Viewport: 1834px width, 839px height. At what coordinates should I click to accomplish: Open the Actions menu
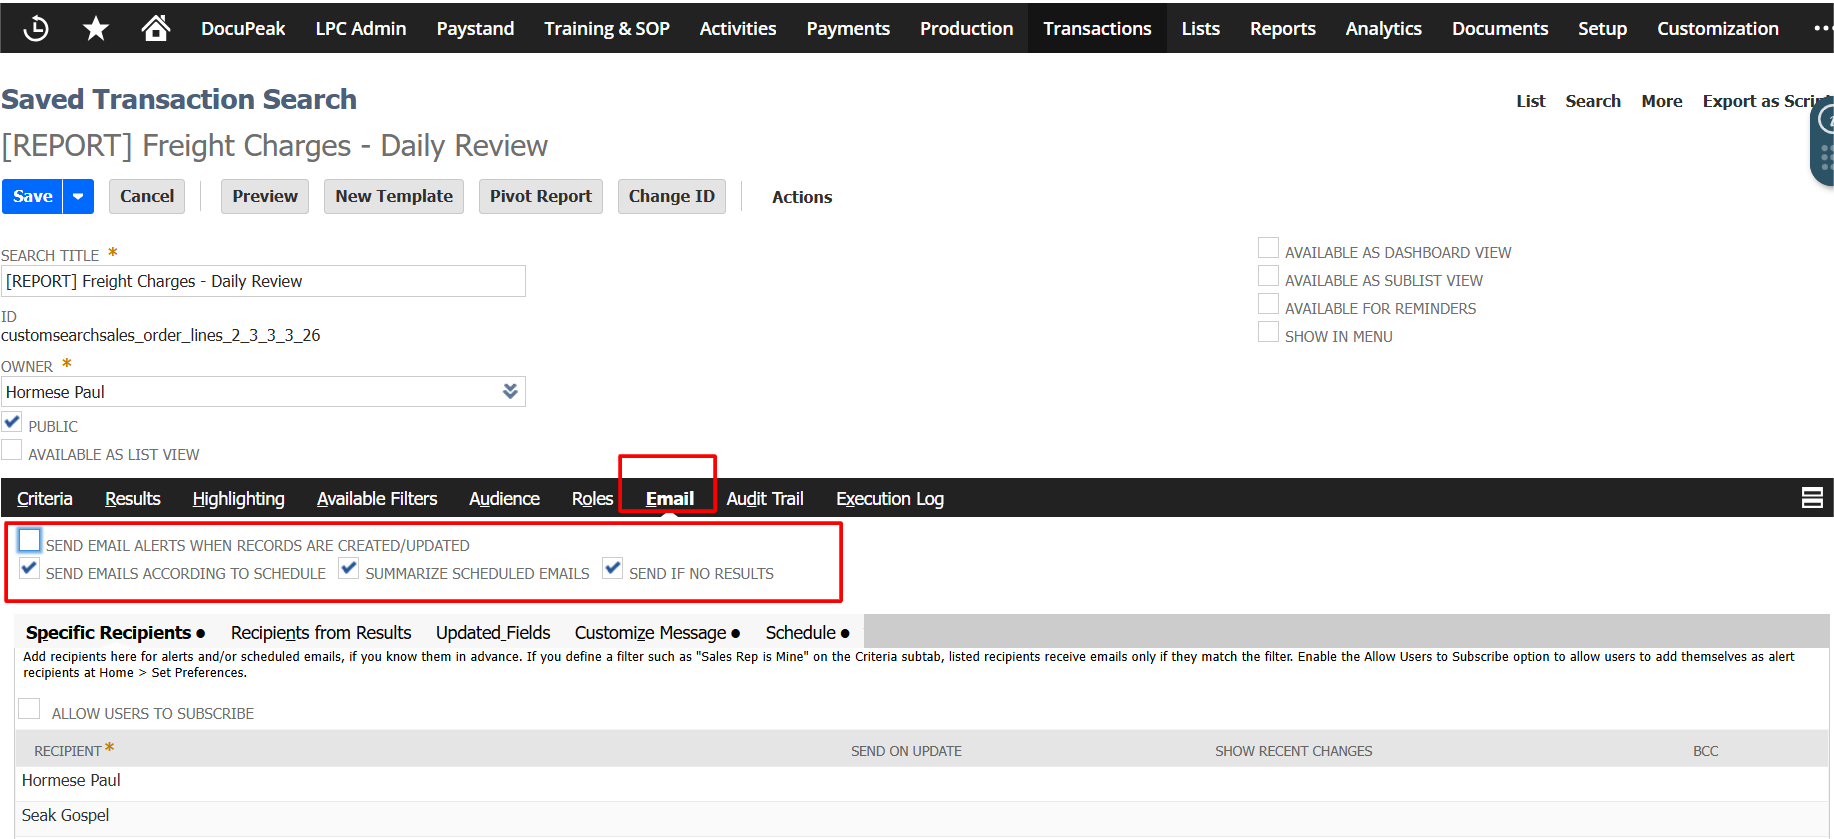801,197
